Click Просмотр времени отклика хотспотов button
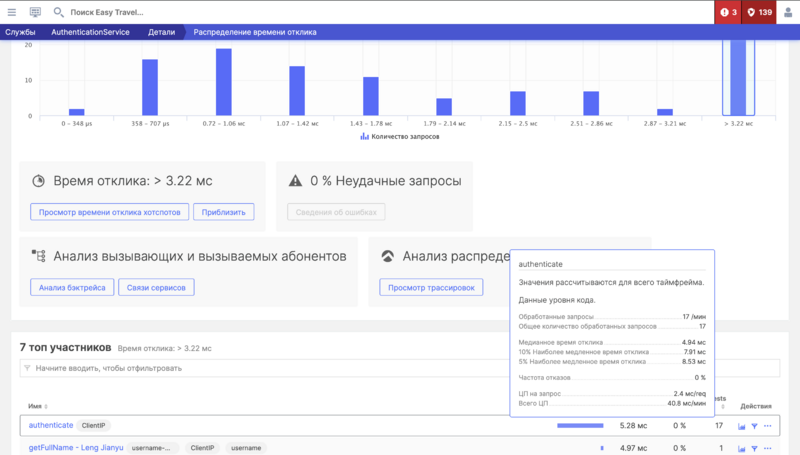Image resolution: width=800 pixels, height=455 pixels. pyautogui.click(x=109, y=212)
